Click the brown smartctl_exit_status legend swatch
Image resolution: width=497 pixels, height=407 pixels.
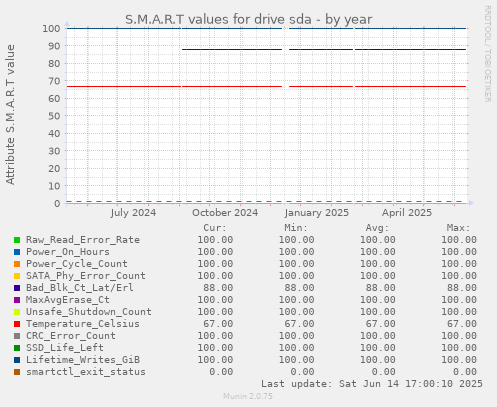17,372
